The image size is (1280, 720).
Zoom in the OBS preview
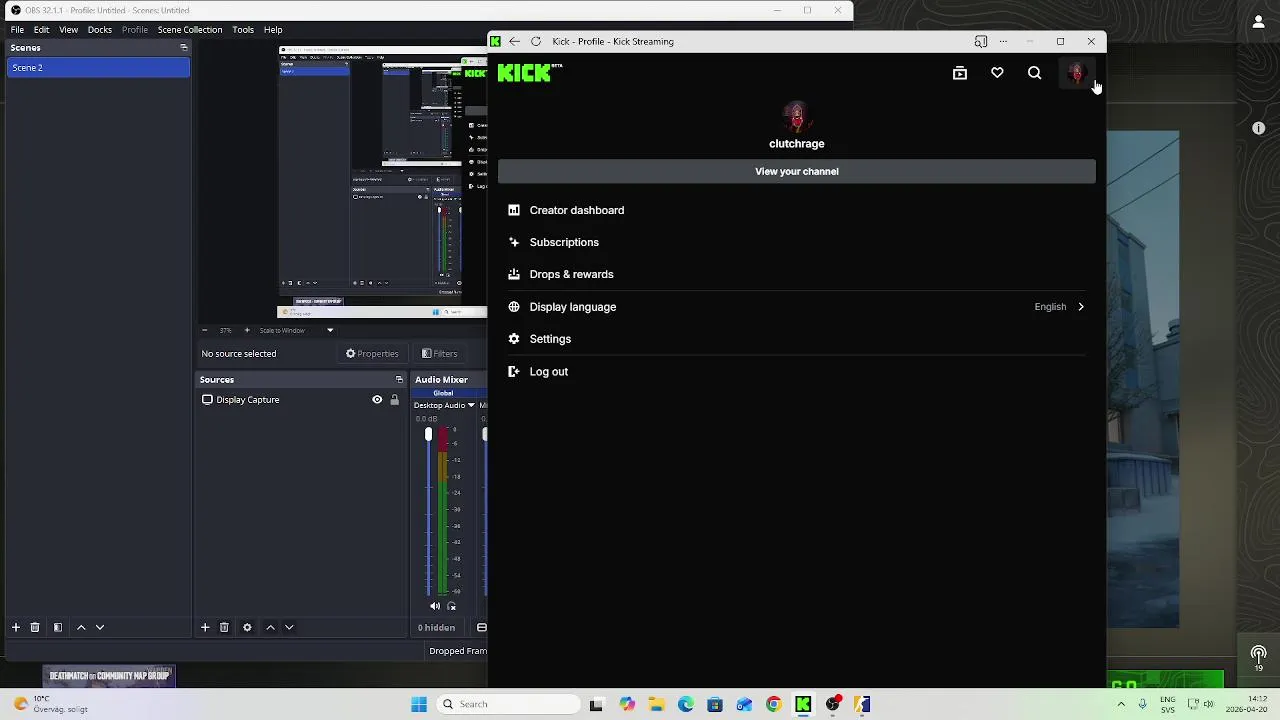tap(247, 330)
